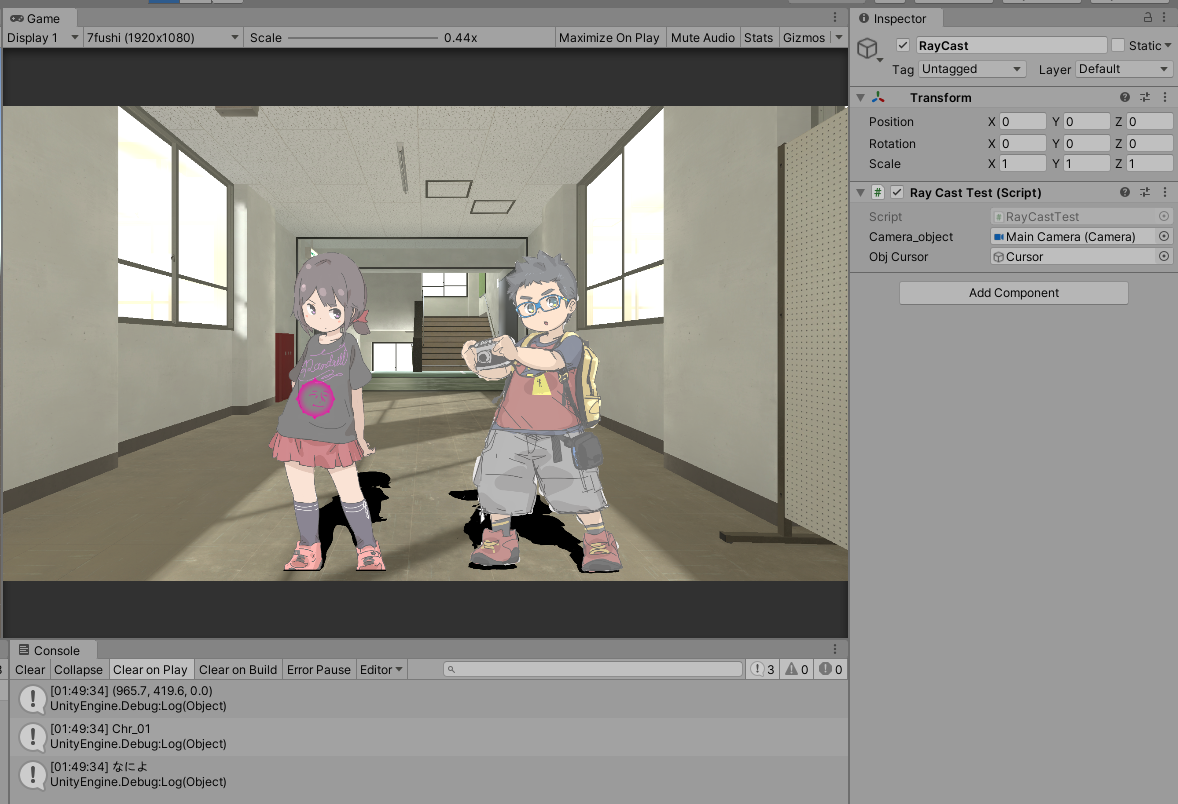1178x804 pixels.
Task: Collapse the Ray Cast Test component foldout
Action: point(861,192)
